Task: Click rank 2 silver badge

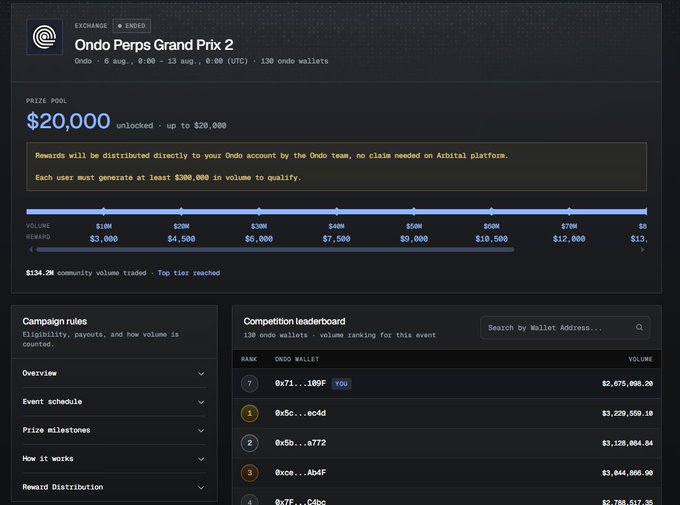Action: click(x=249, y=443)
